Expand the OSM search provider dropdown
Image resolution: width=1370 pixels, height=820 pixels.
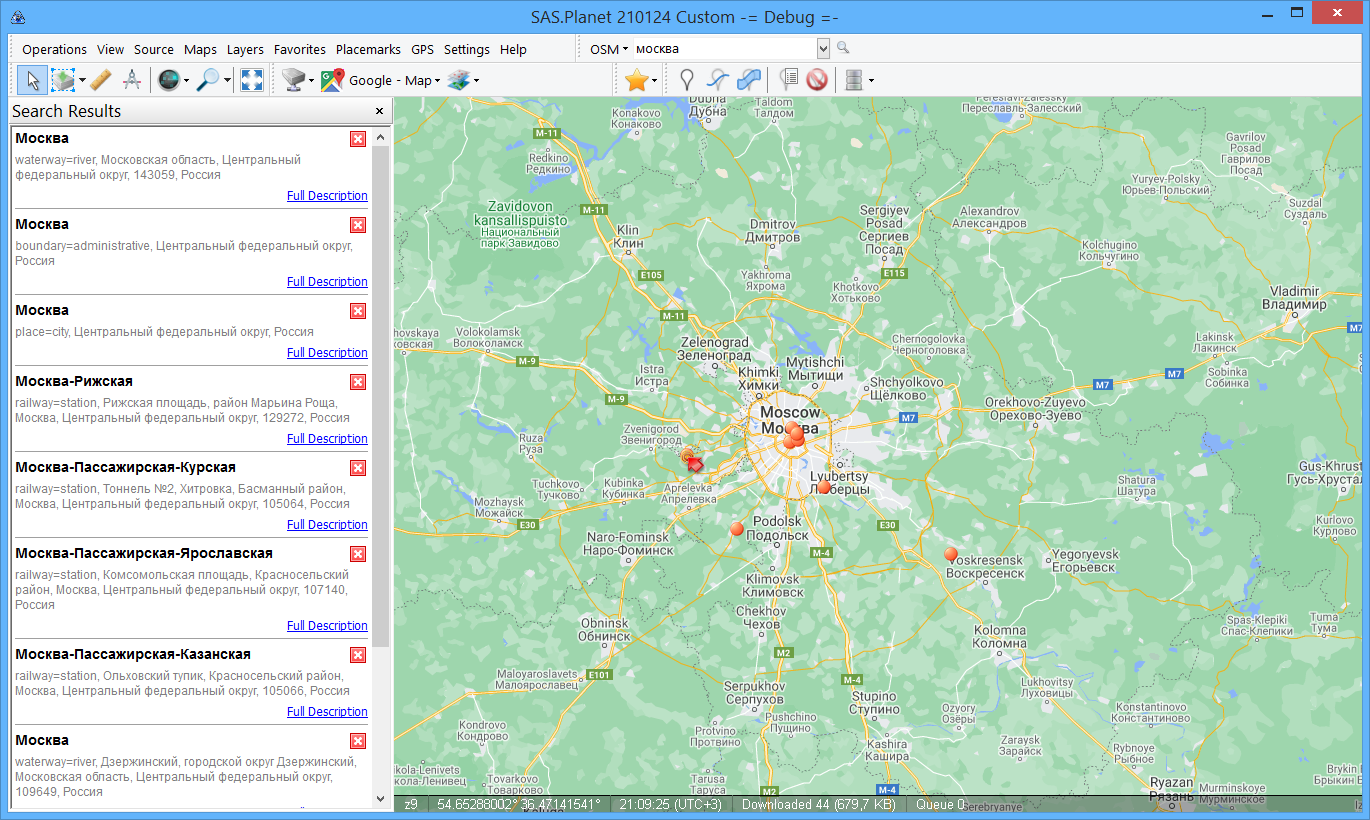[x=609, y=49]
